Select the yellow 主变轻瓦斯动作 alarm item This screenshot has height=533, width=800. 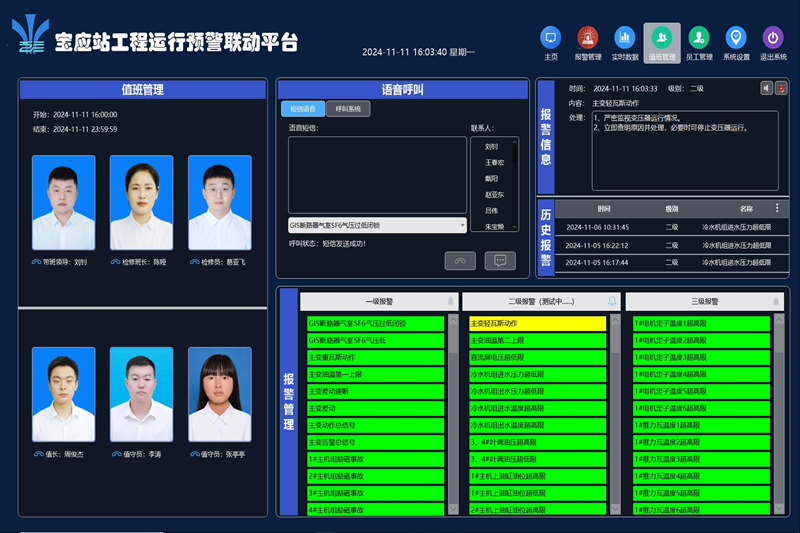pos(537,324)
